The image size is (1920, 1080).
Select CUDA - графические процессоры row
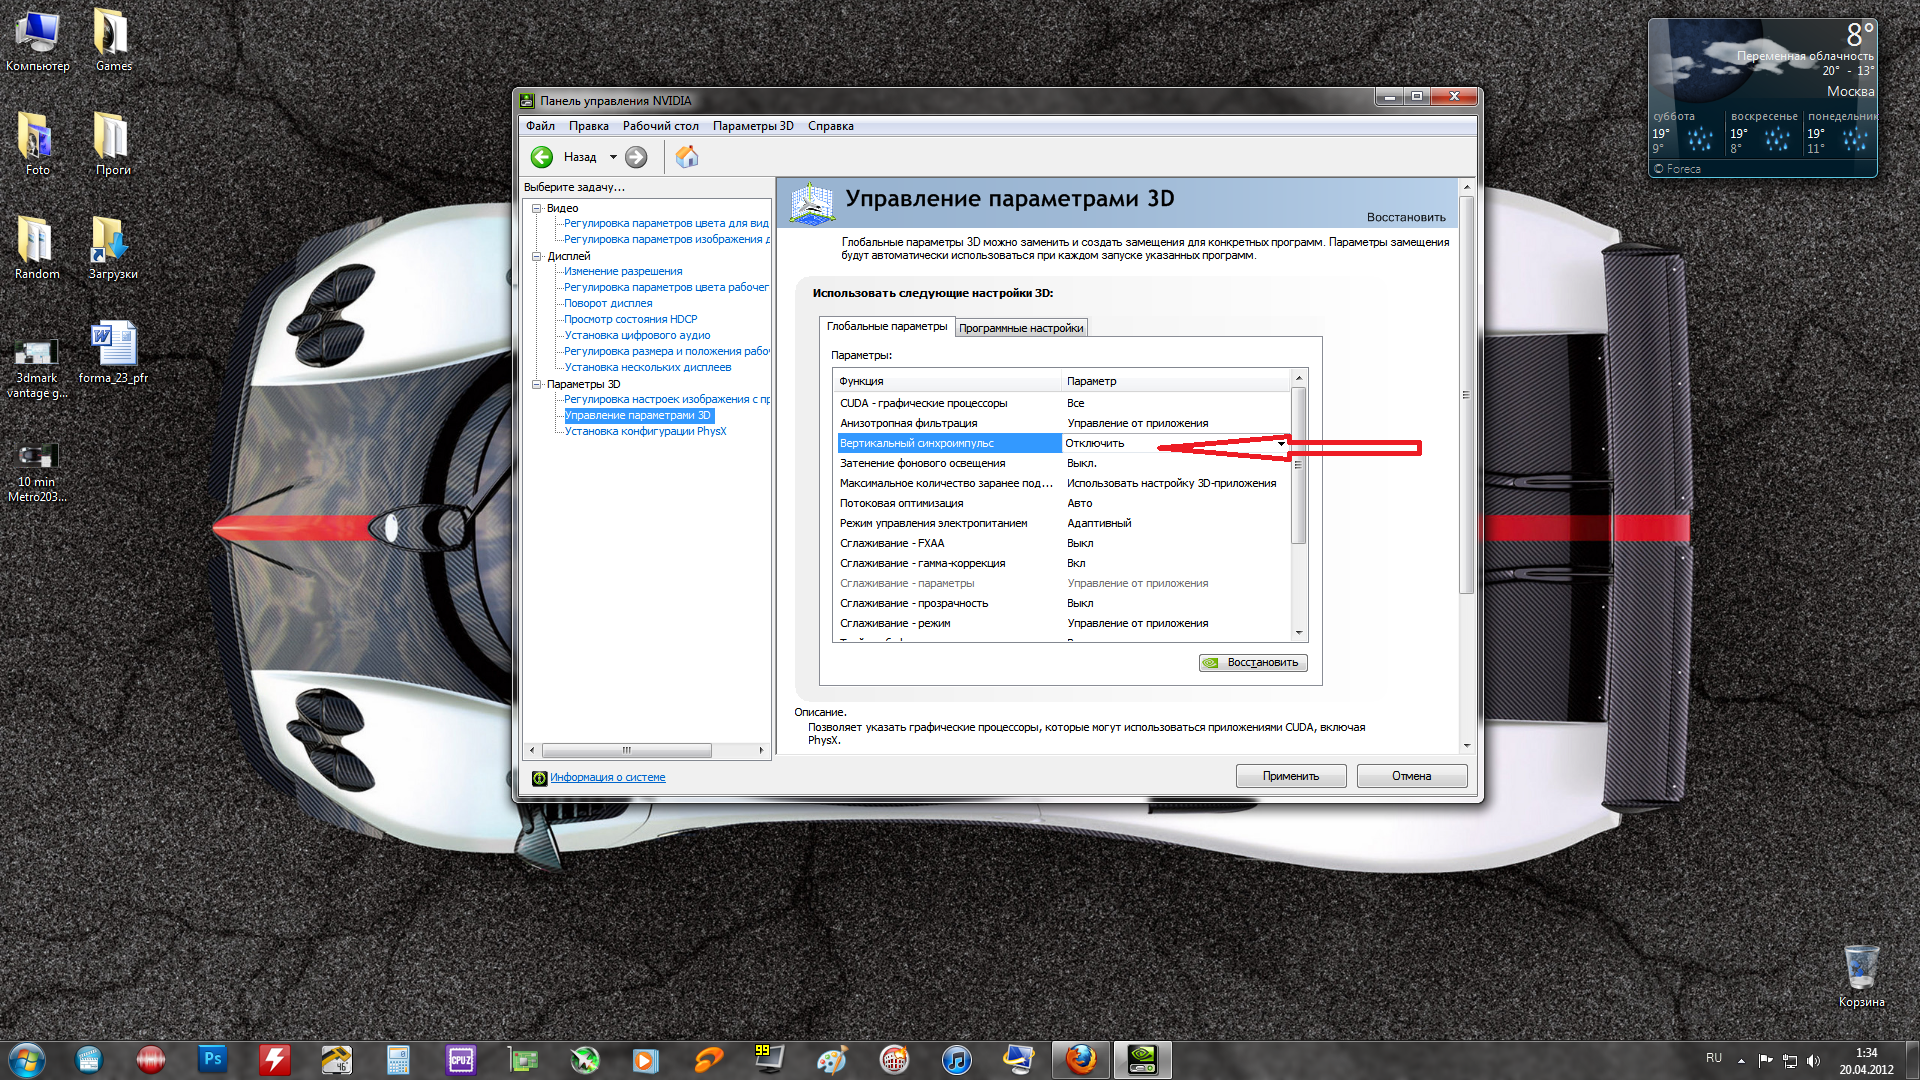[1064, 403]
